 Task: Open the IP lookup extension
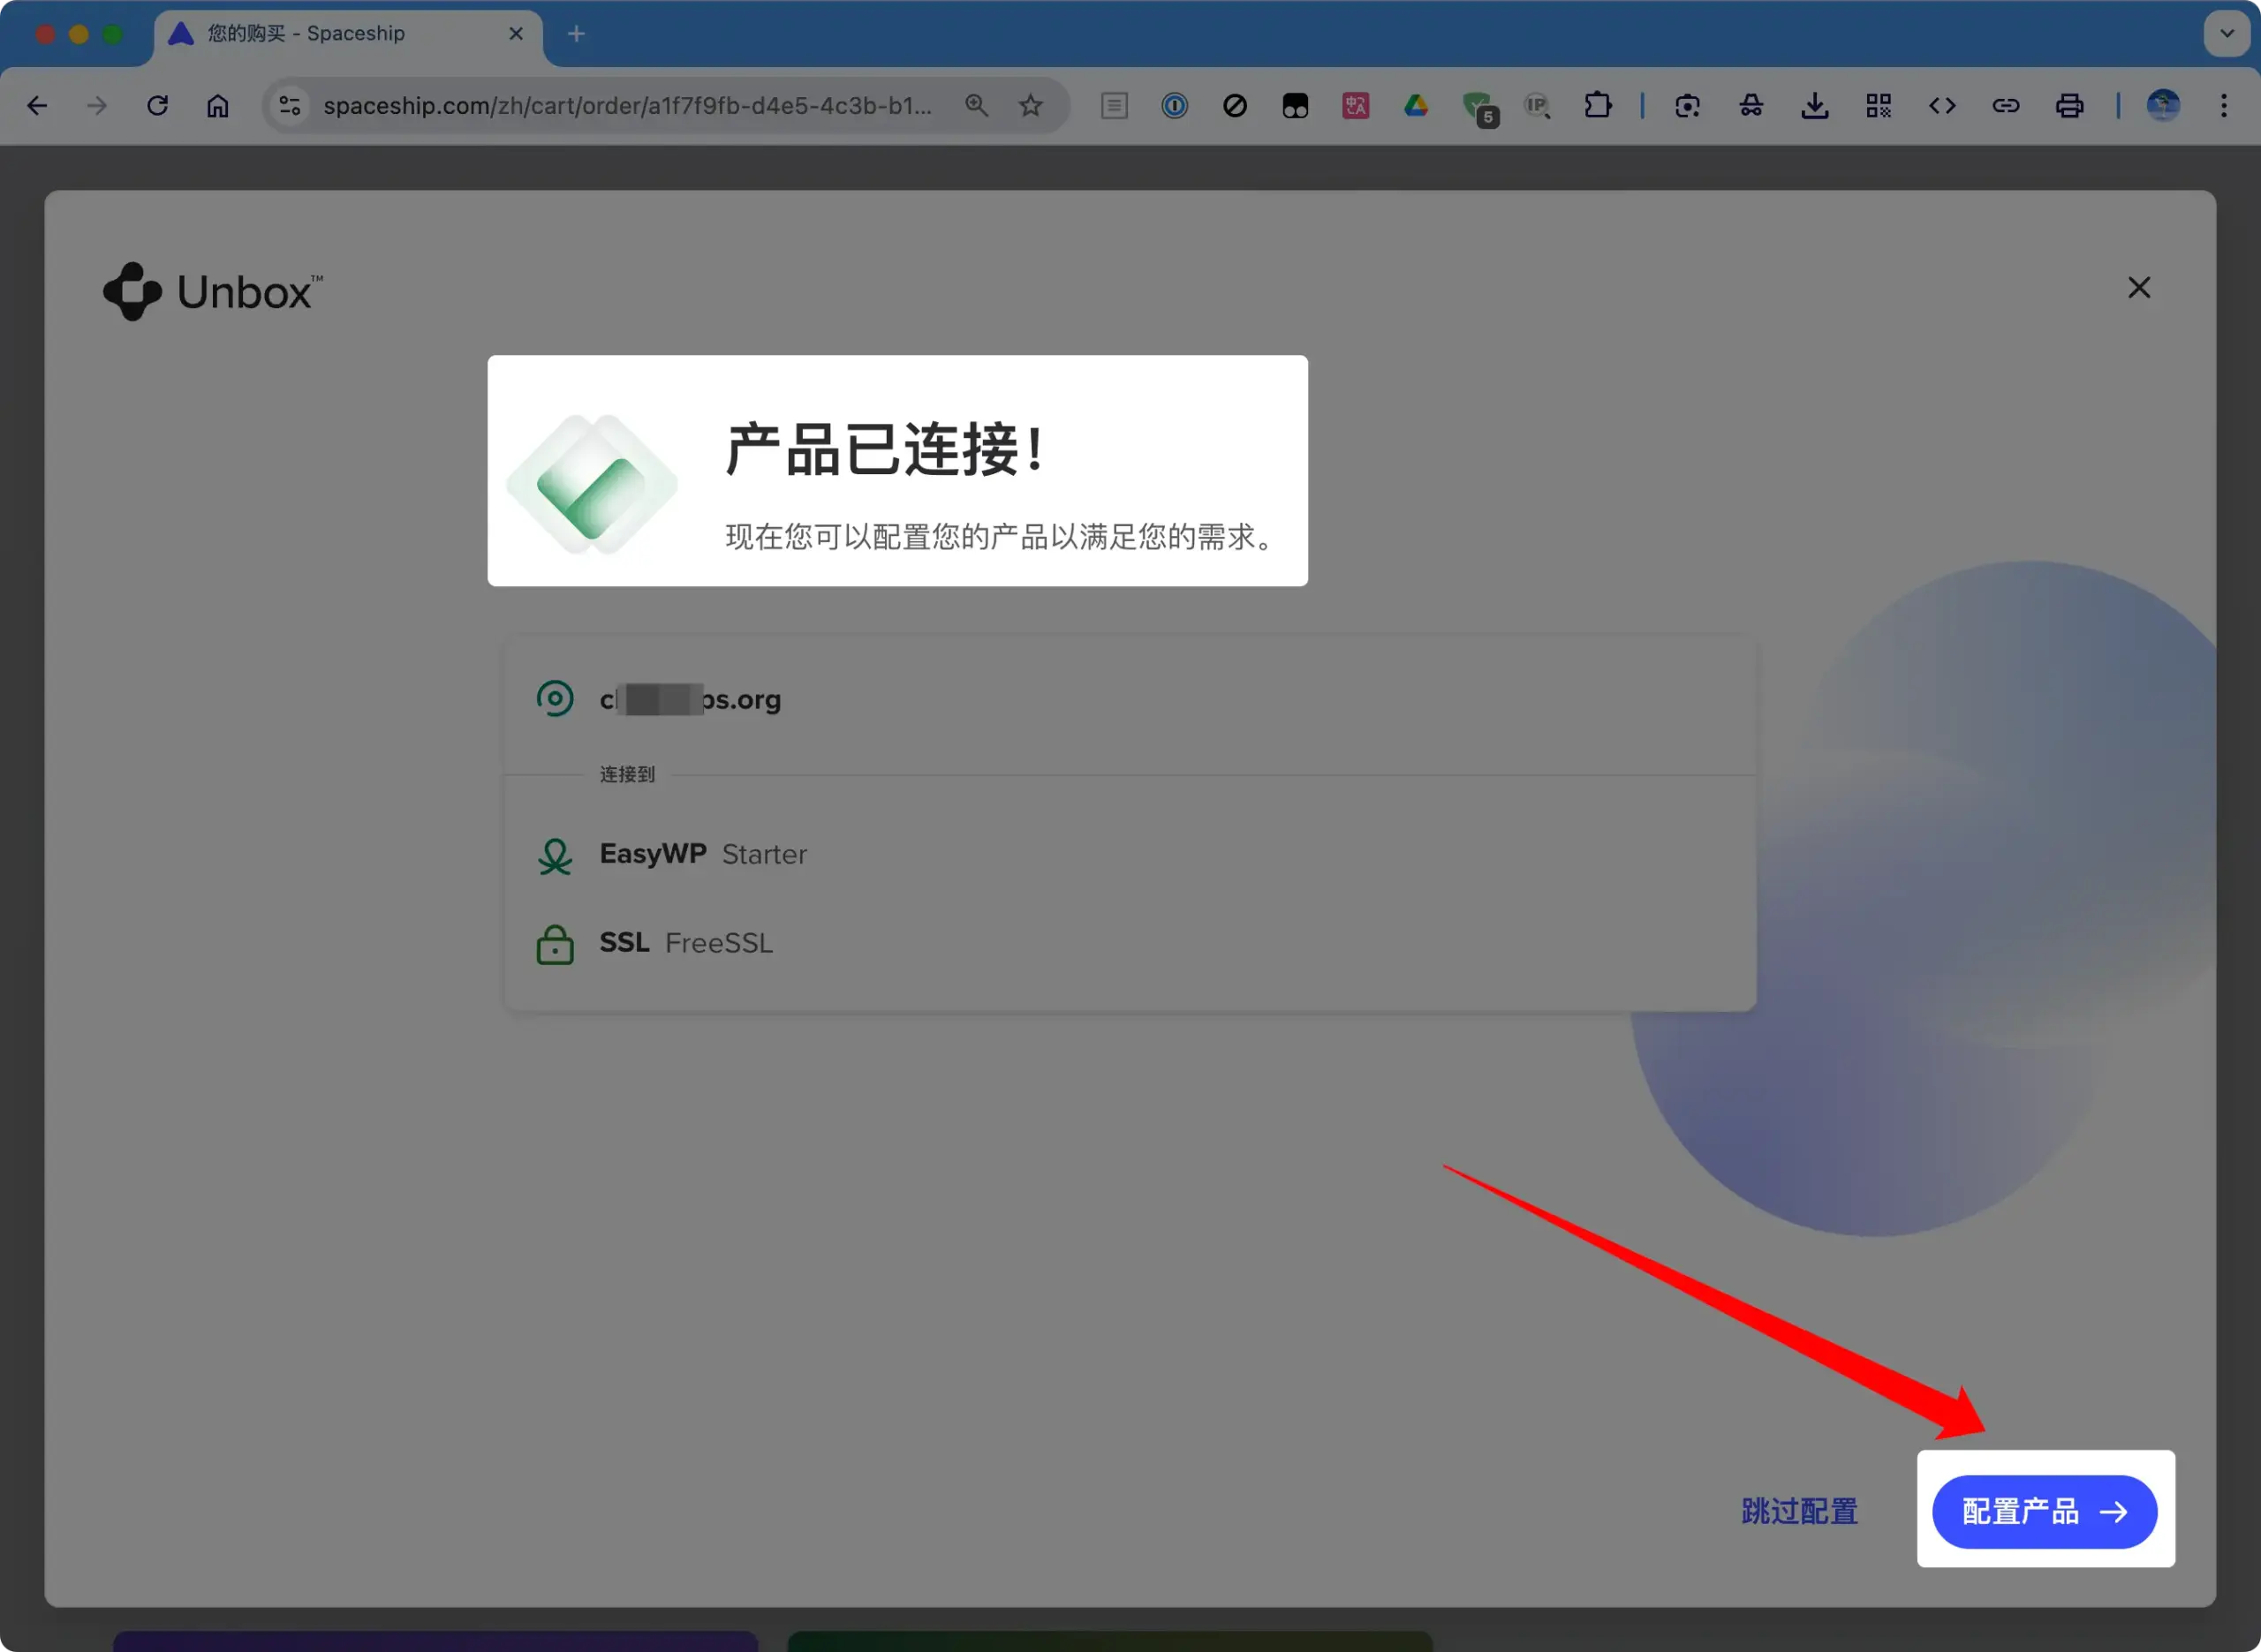[x=1537, y=106]
